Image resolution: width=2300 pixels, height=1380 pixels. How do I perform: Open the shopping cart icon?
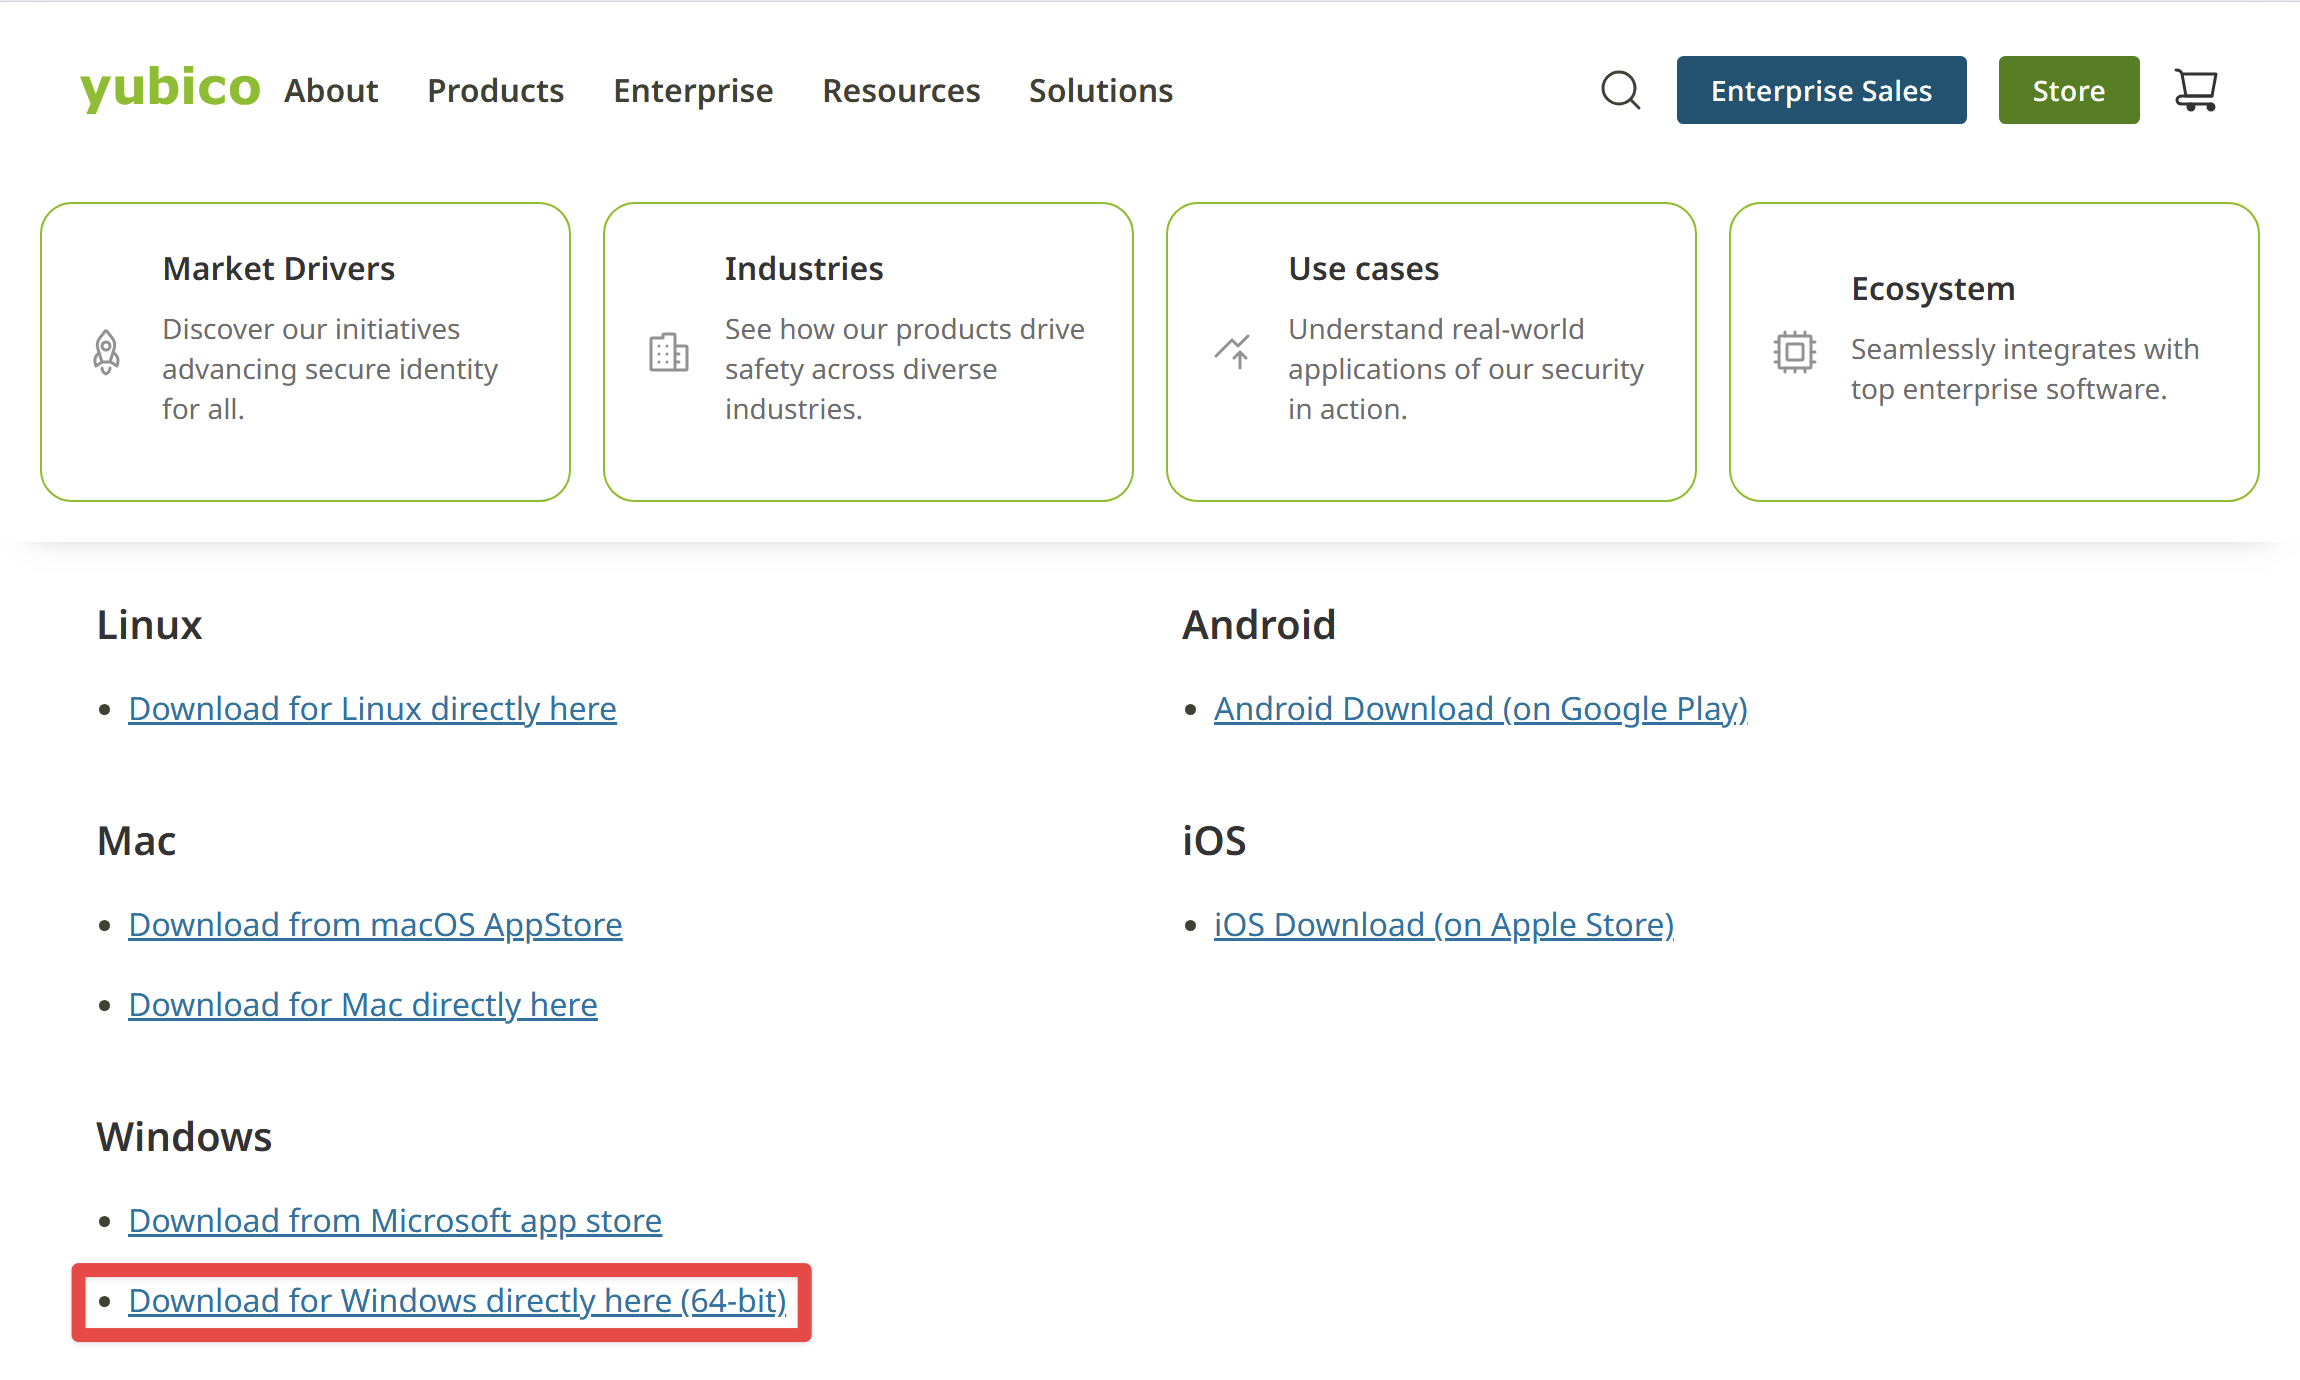coord(2196,90)
